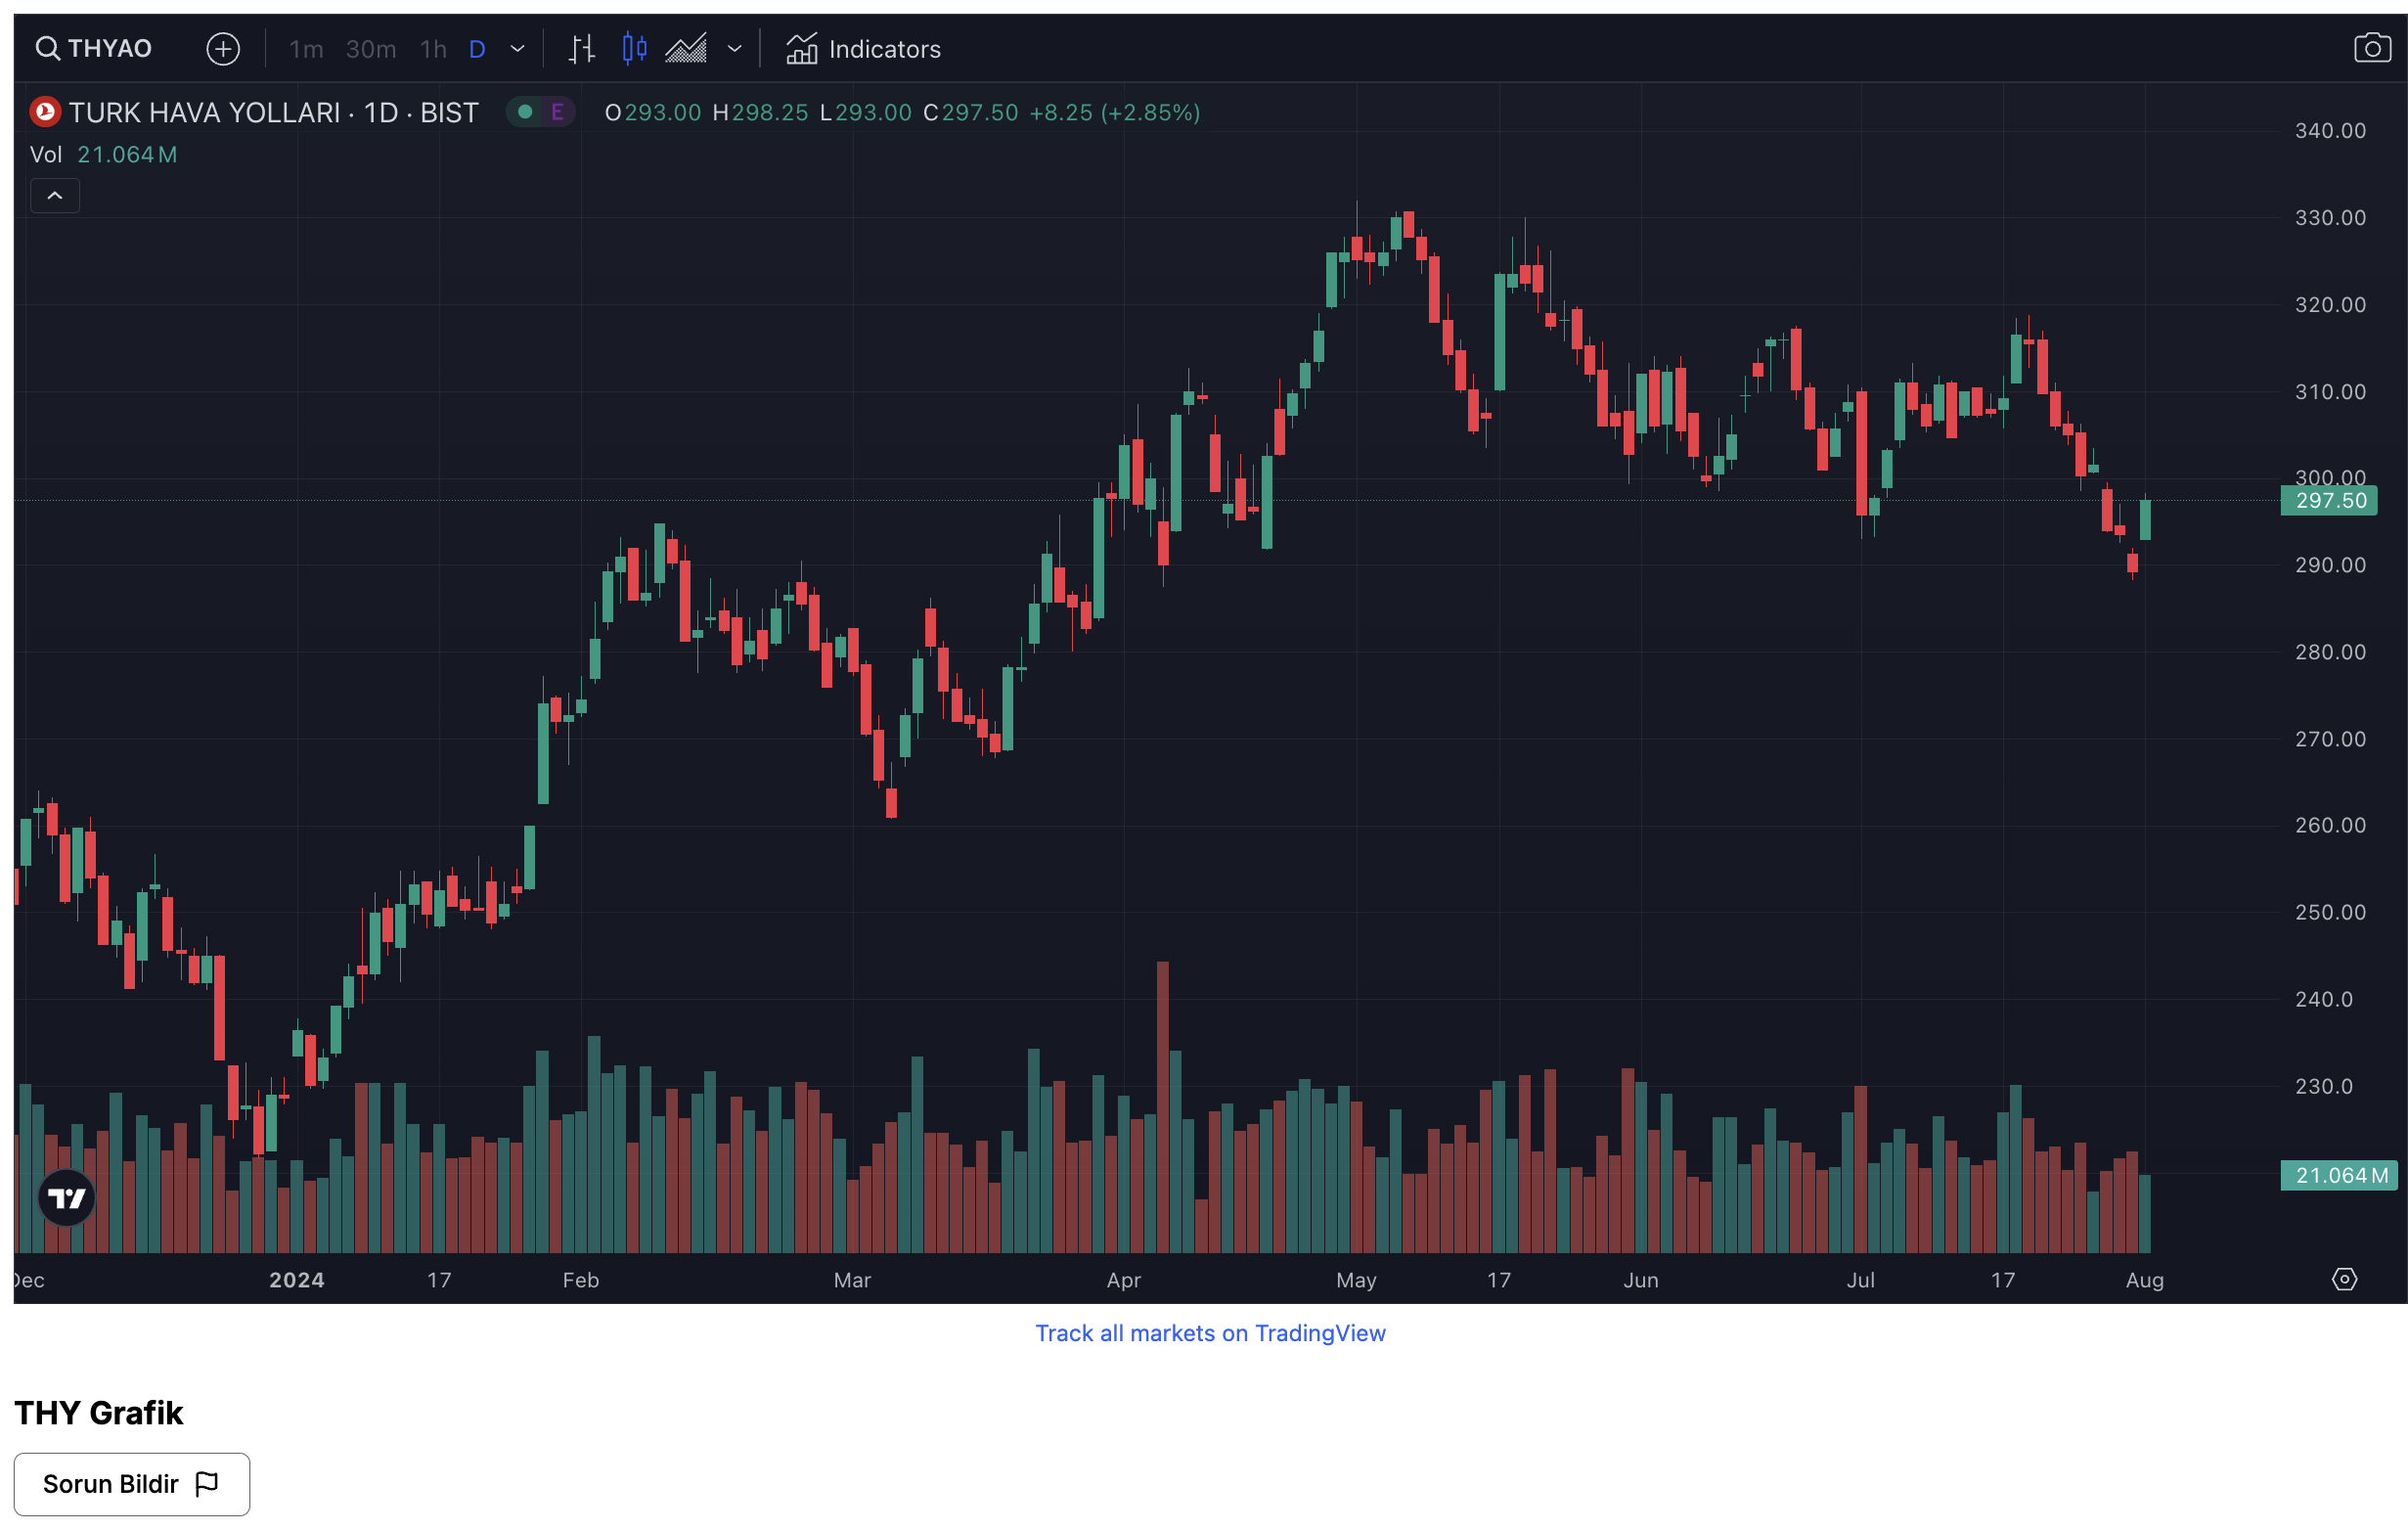Collapse the indicator legend with chevron
Image resolution: width=2408 pixels, height=1530 pixels.
(55, 196)
